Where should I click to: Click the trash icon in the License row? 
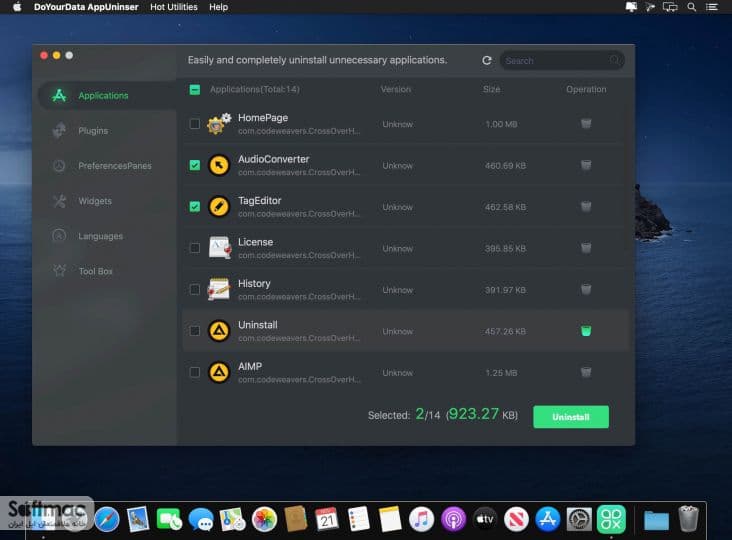click(x=585, y=248)
